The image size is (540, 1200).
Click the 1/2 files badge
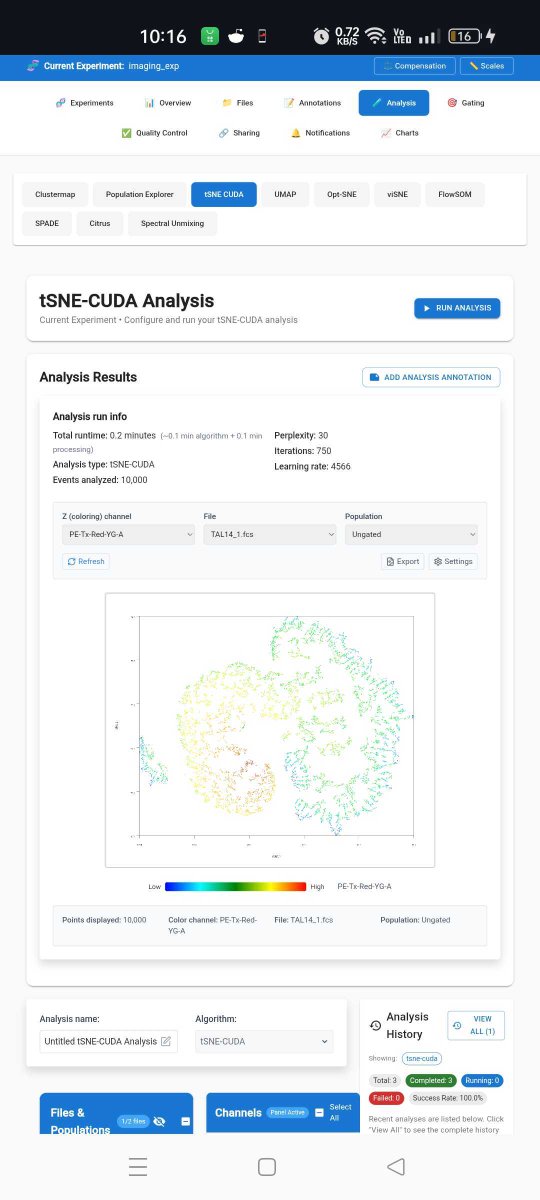(132, 1121)
